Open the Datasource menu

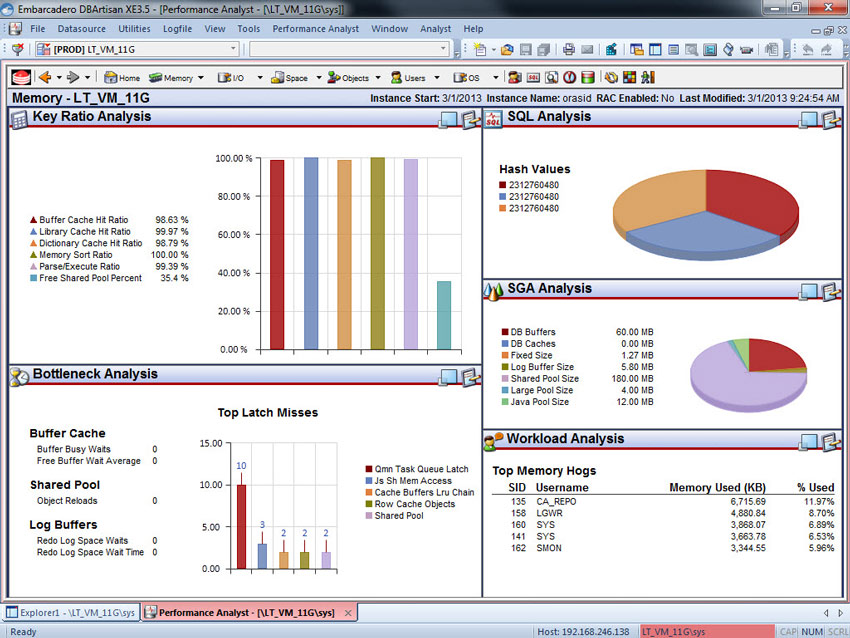coord(82,29)
